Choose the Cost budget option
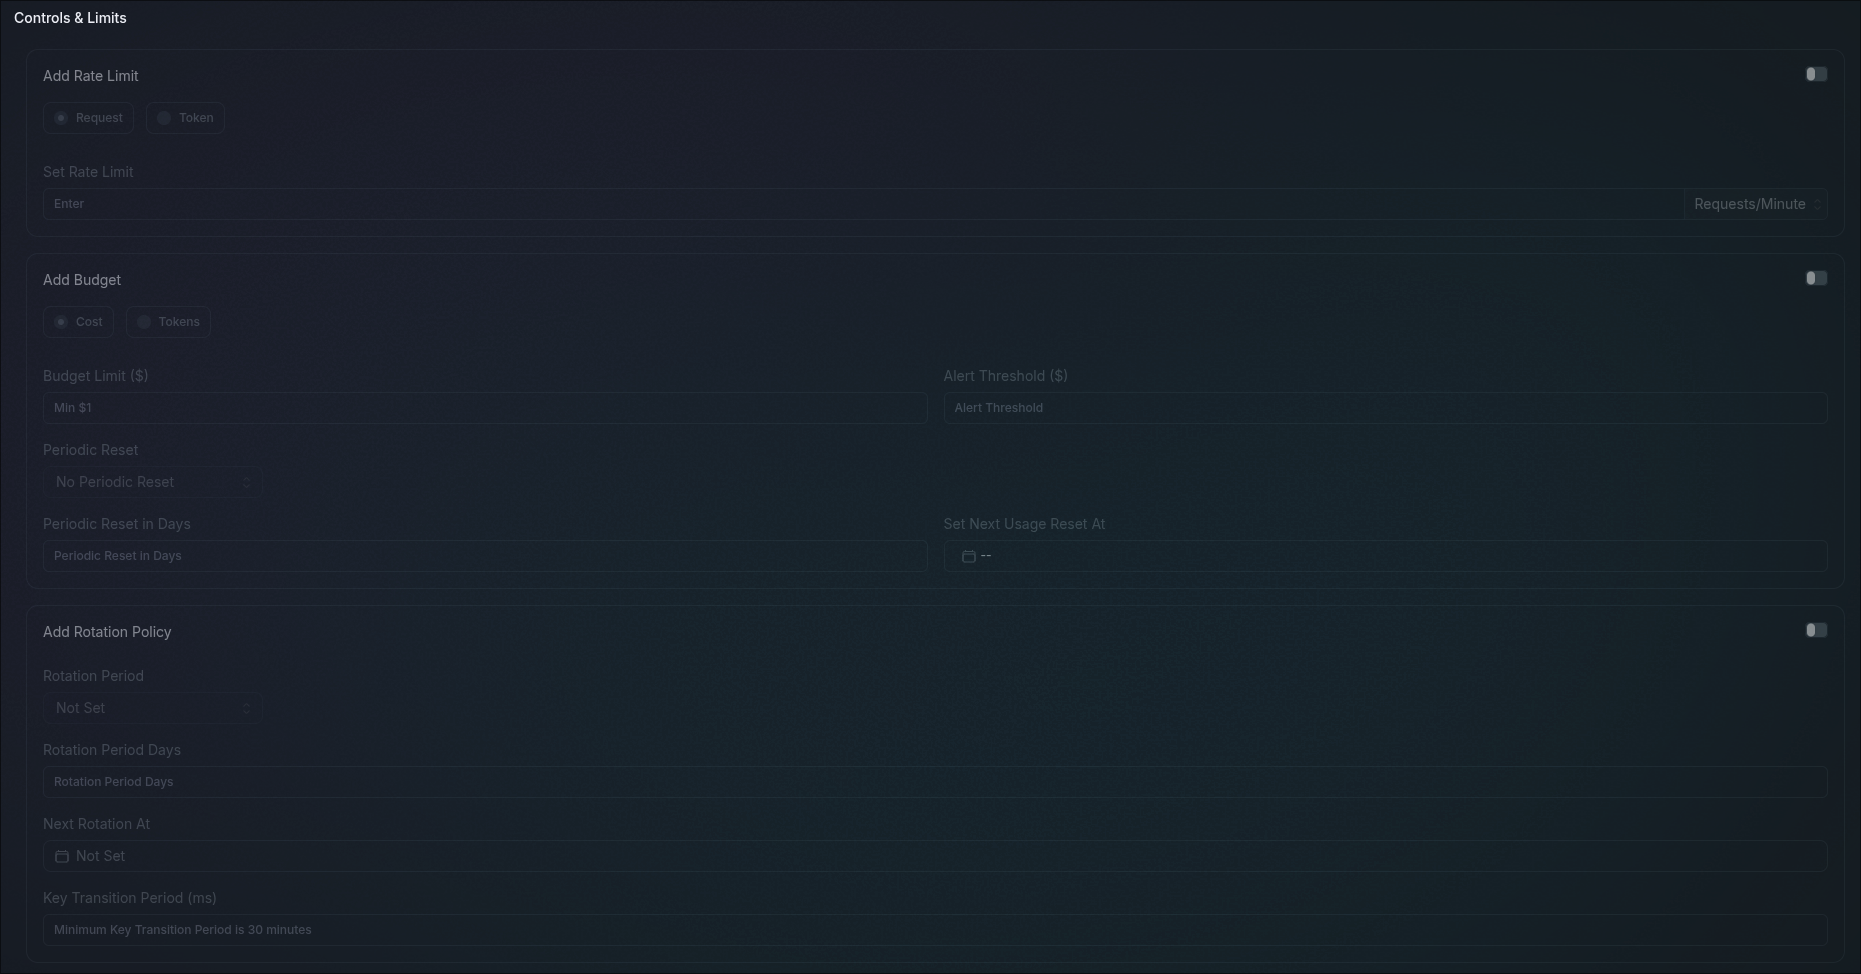This screenshot has width=1861, height=974. pos(78,322)
